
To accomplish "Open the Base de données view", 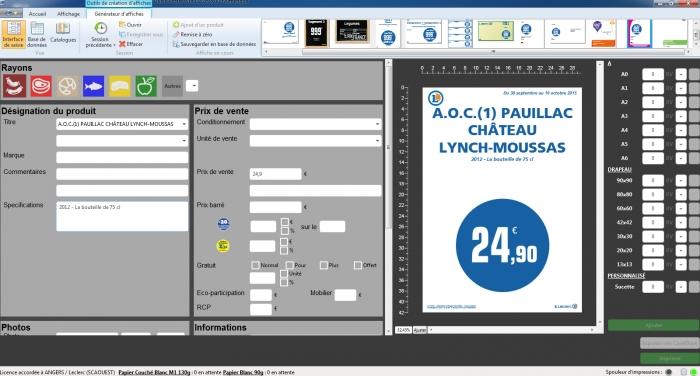I will click(37, 33).
